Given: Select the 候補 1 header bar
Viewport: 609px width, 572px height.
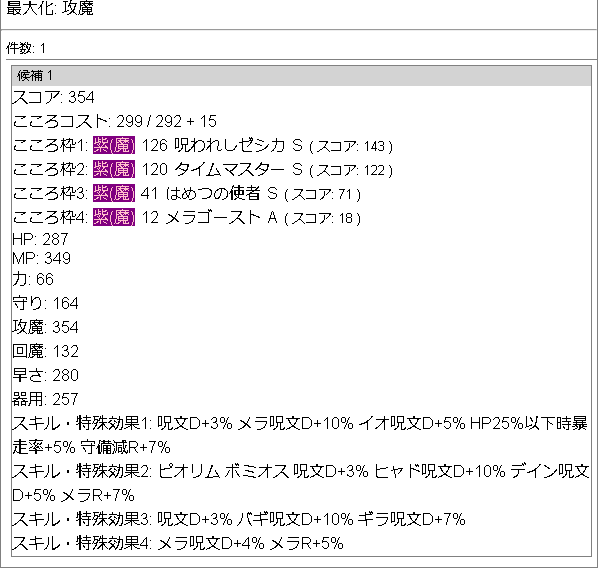Looking at the screenshot, I should (x=301, y=76).
